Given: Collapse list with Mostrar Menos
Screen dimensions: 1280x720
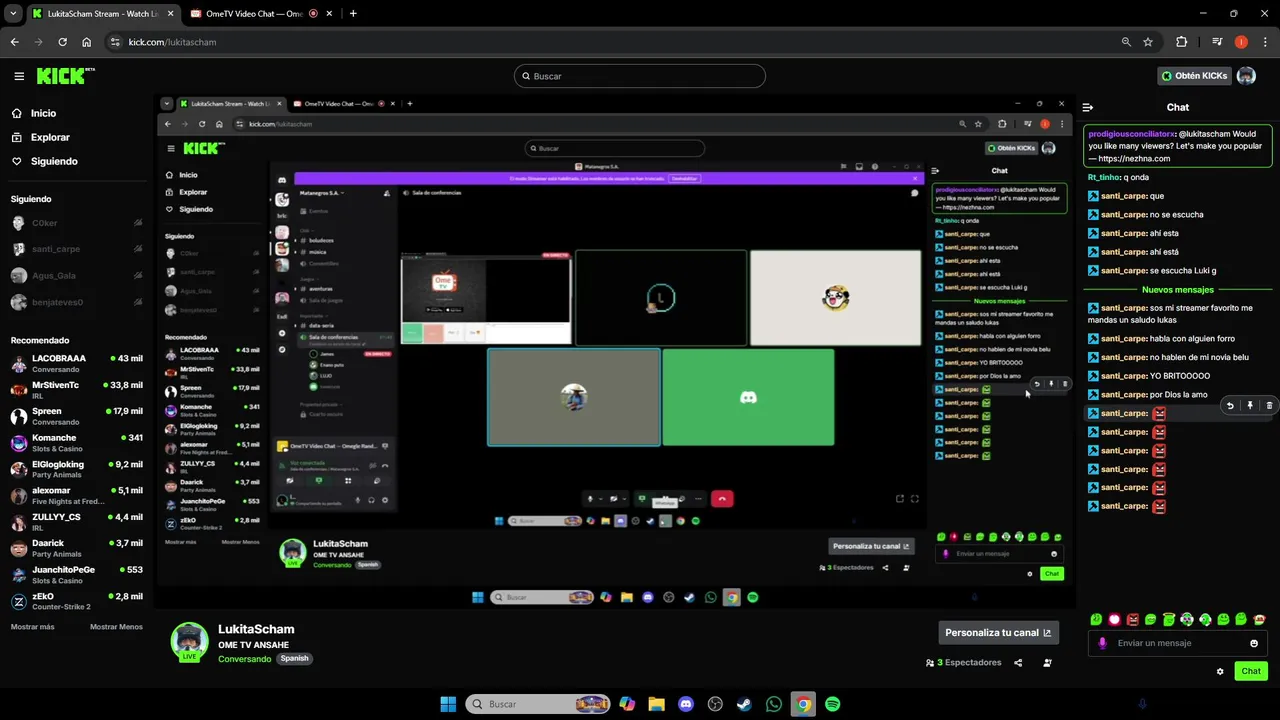Looking at the screenshot, I should coord(116,627).
